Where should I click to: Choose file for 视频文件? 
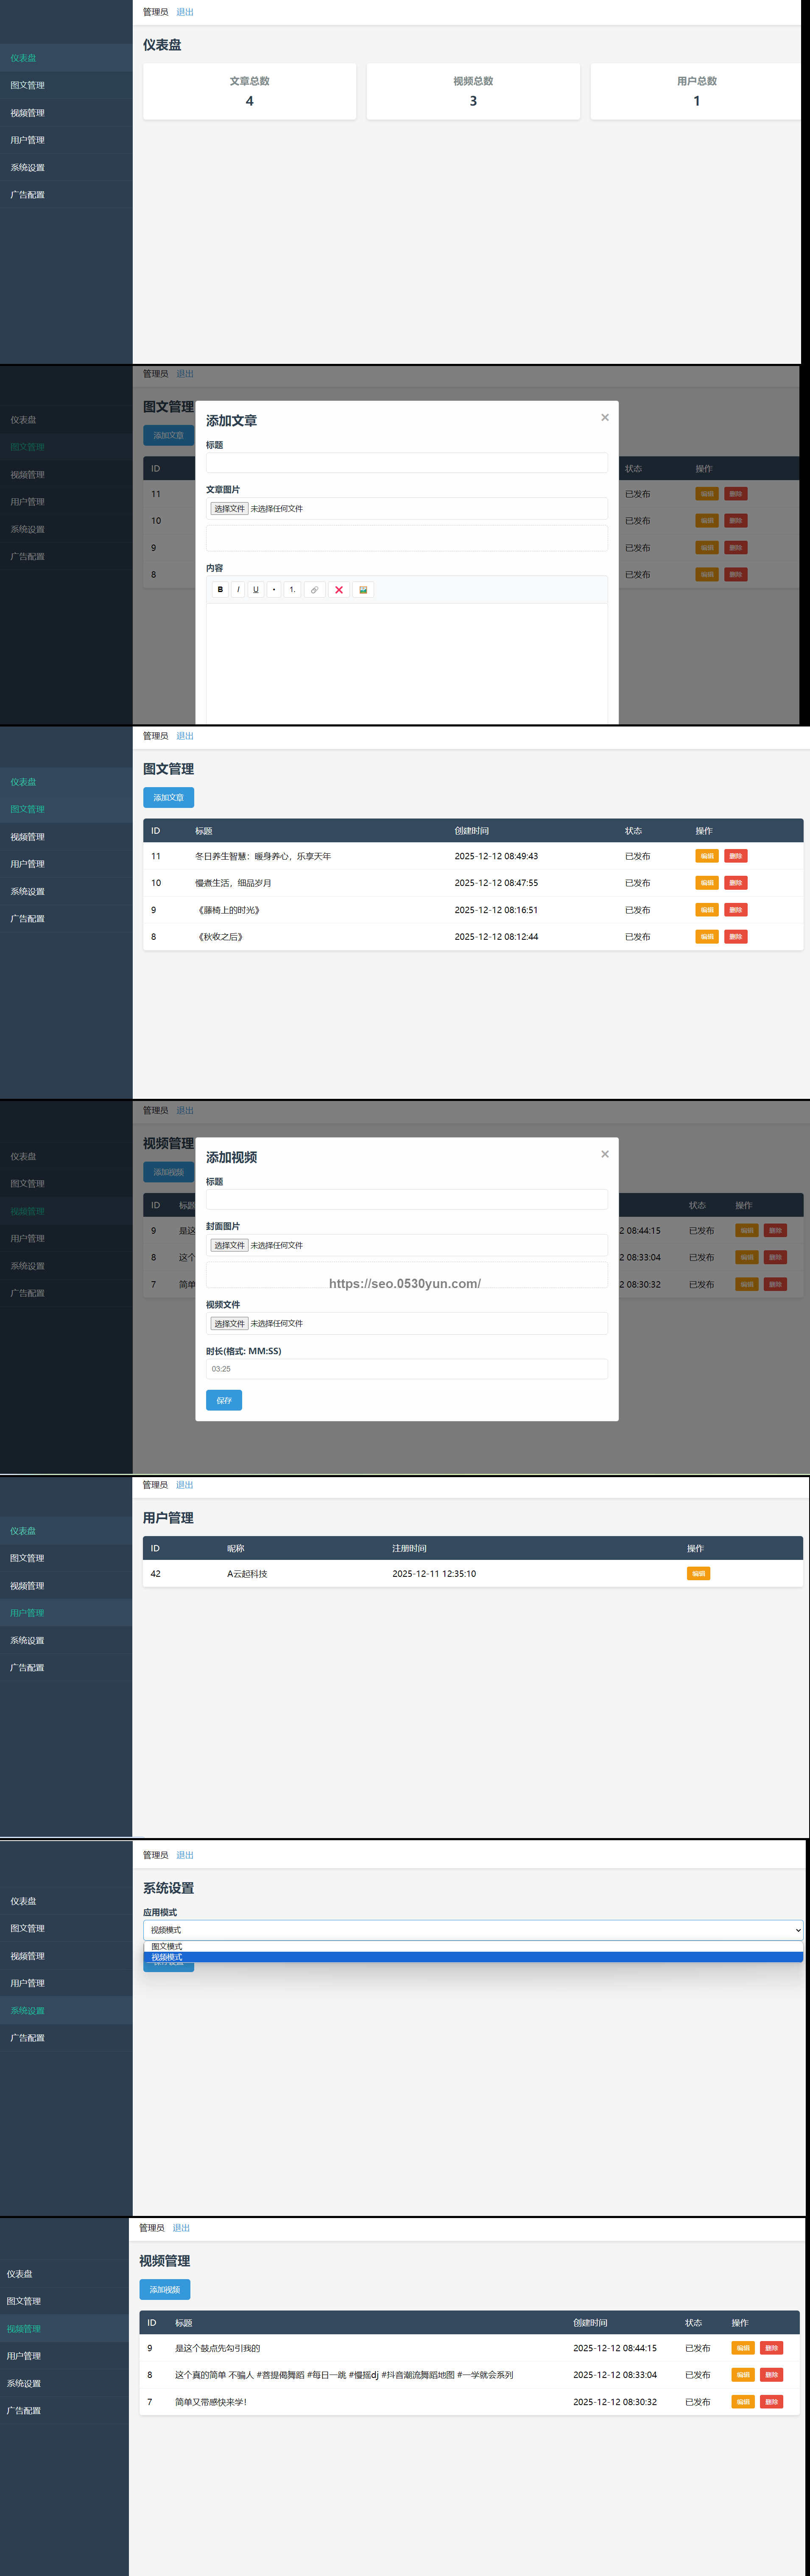[x=229, y=1323]
